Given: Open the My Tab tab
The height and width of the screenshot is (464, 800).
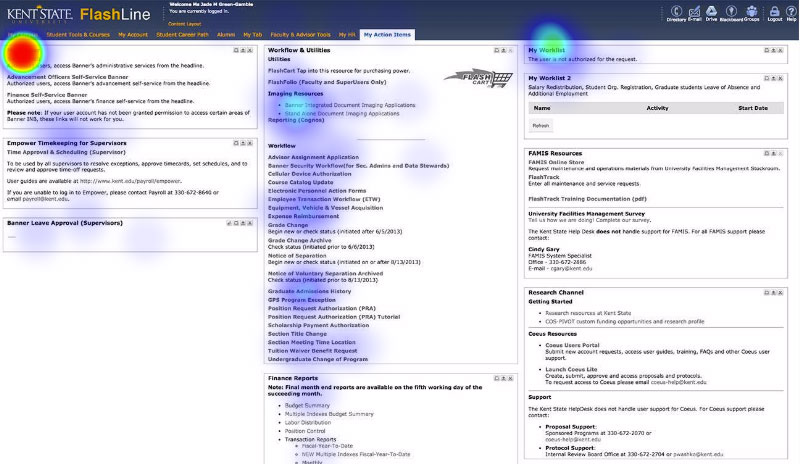Looking at the screenshot, I should point(253,35).
